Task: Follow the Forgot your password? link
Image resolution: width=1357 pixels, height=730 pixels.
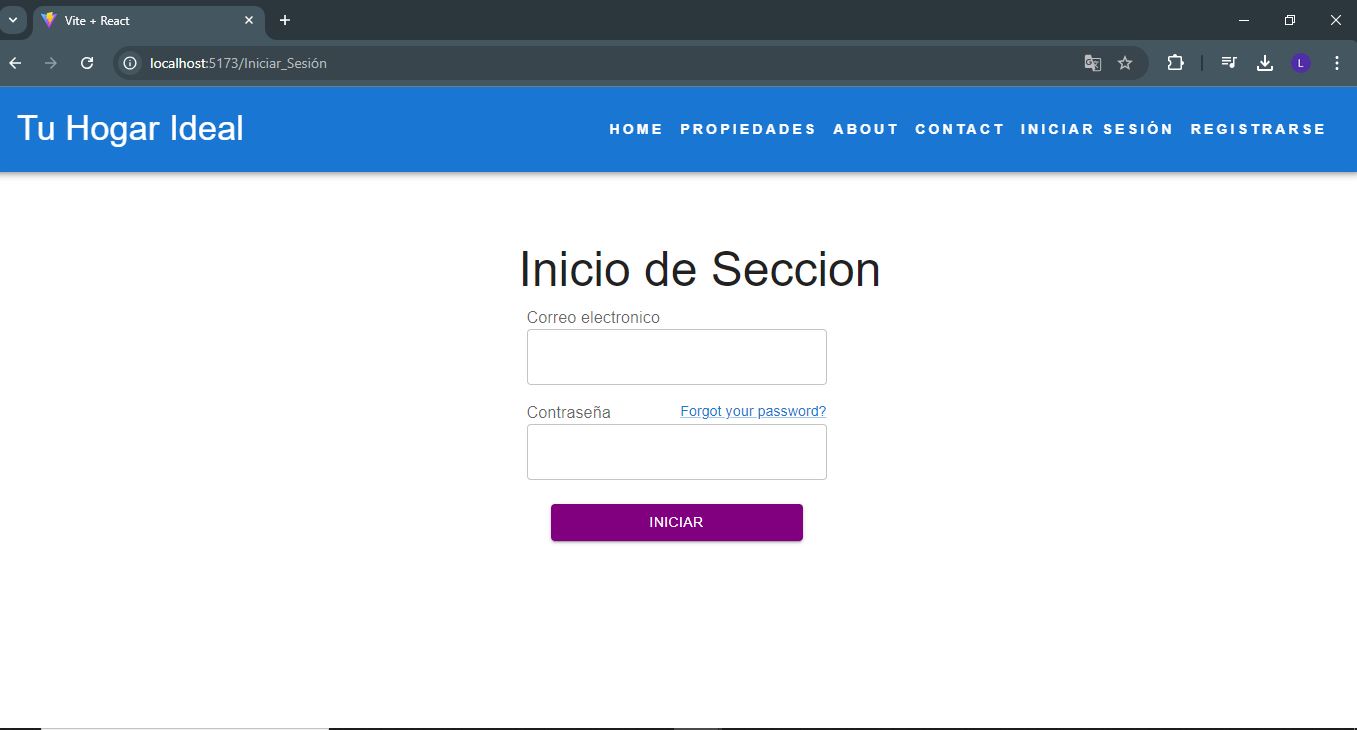Action: click(x=753, y=411)
